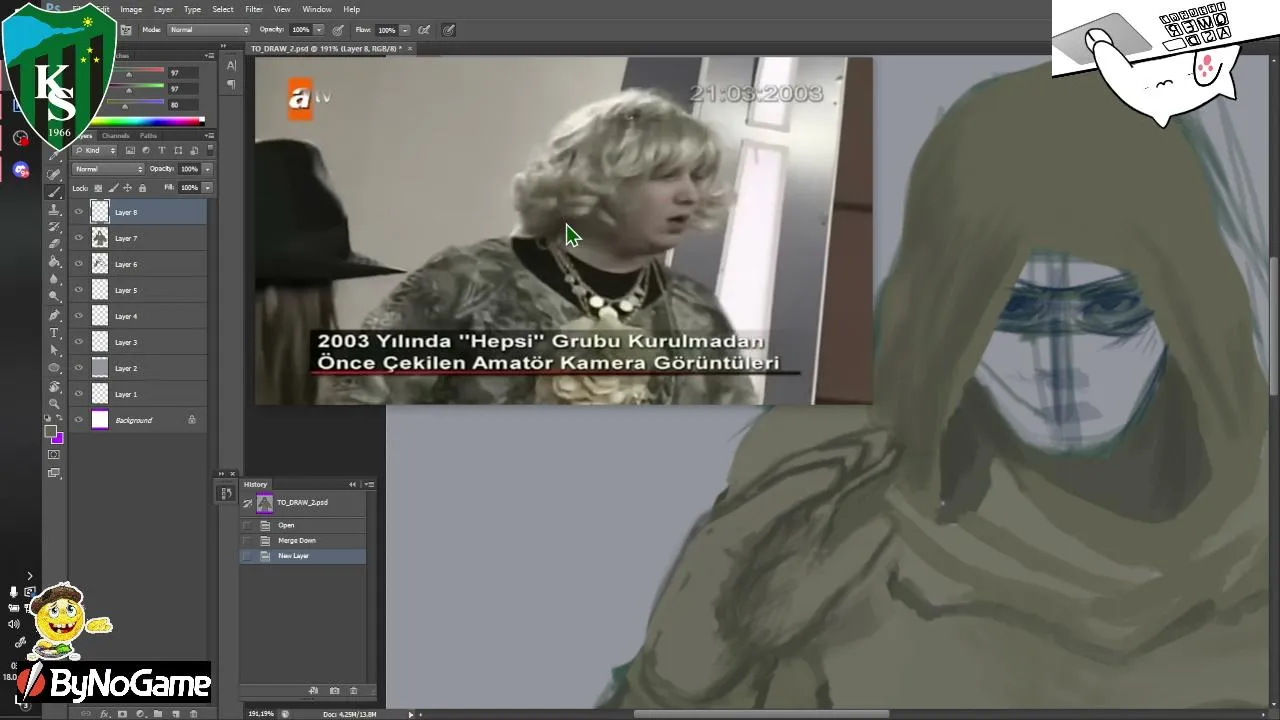Image resolution: width=1280 pixels, height=720 pixels.
Task: Create new fill or adjustment layer
Action: (x=140, y=714)
